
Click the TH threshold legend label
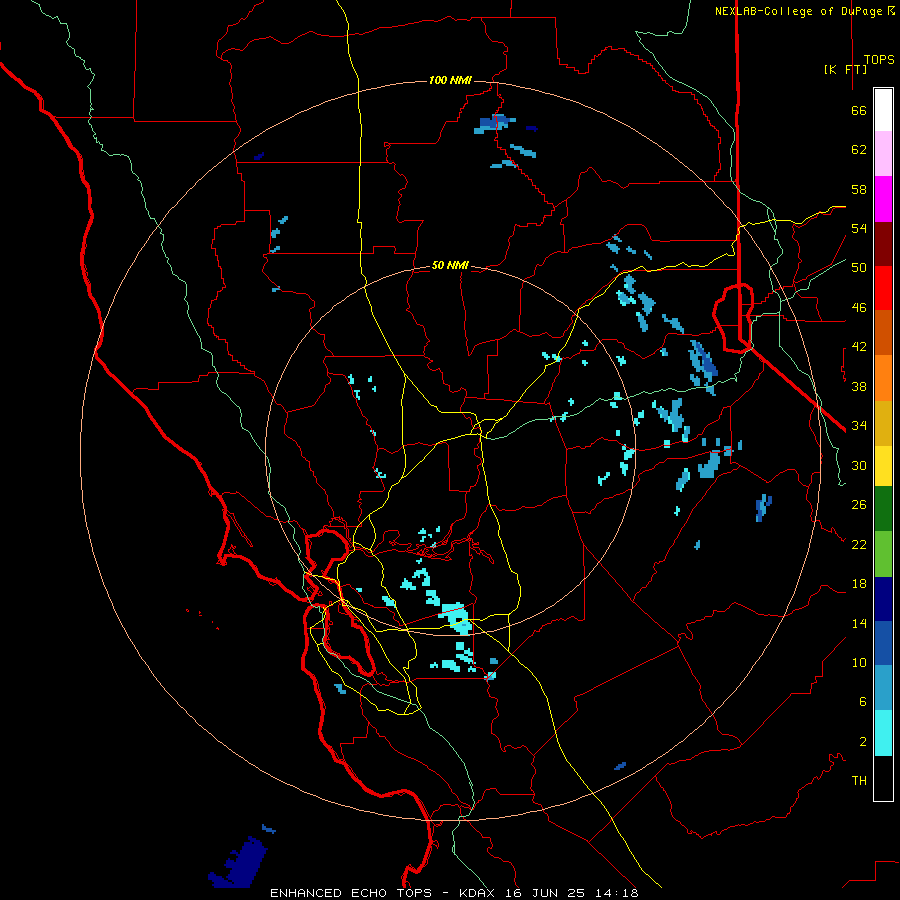(859, 781)
